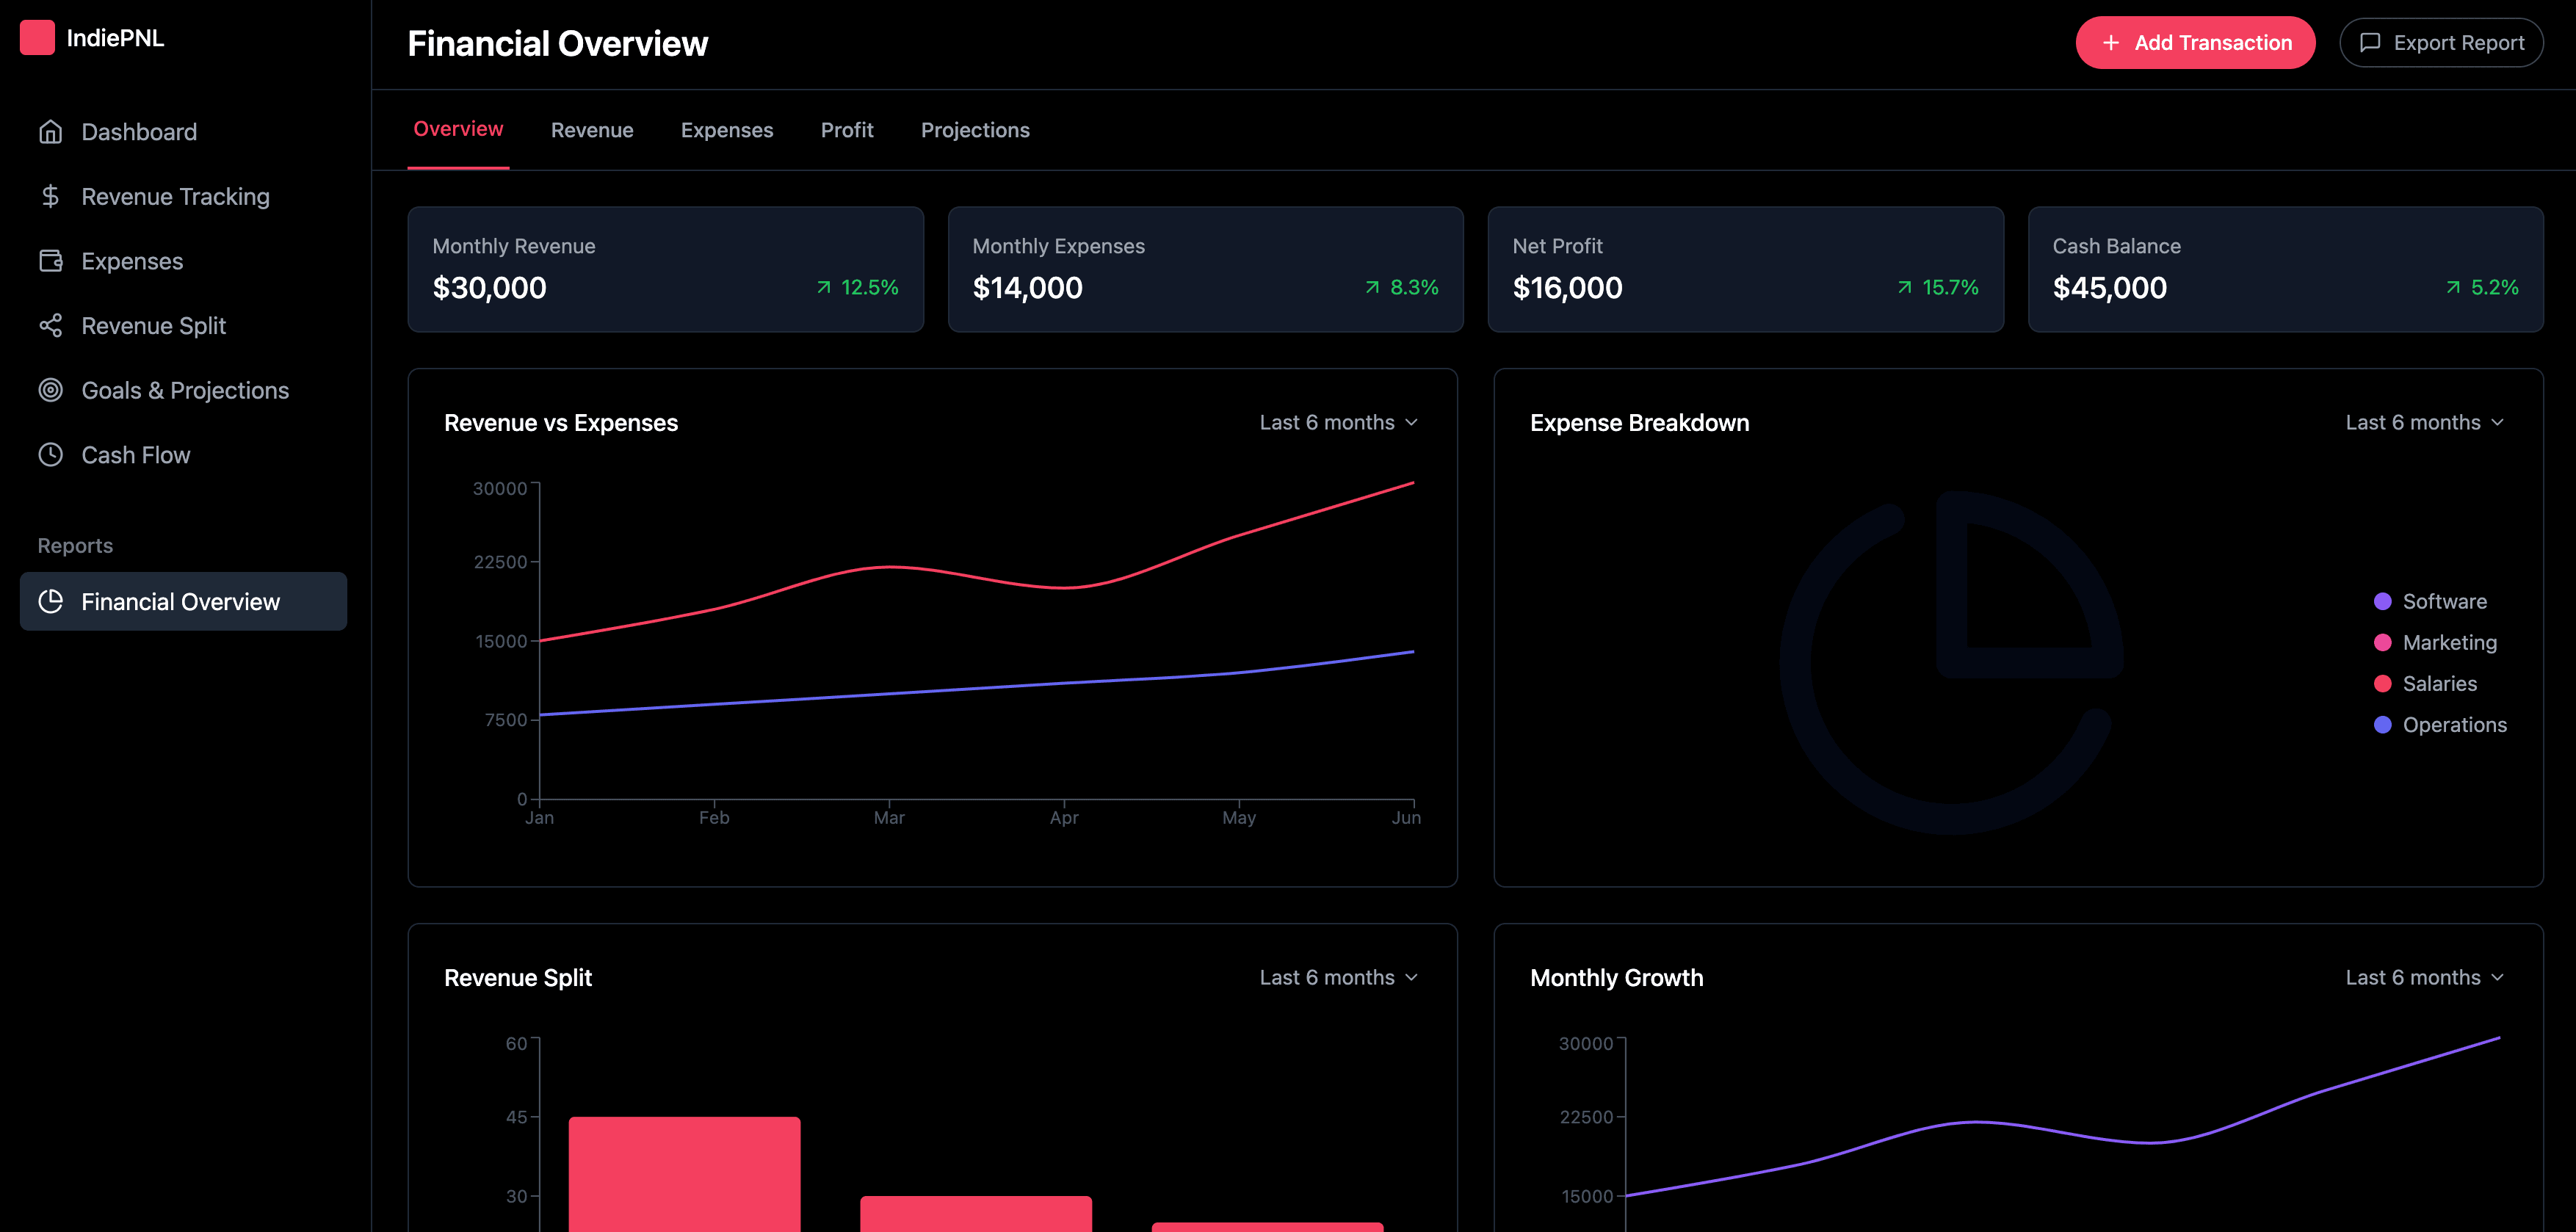Click the blue expenses line in chart
The width and height of the screenshot is (2576, 1232).
[x=889, y=693]
